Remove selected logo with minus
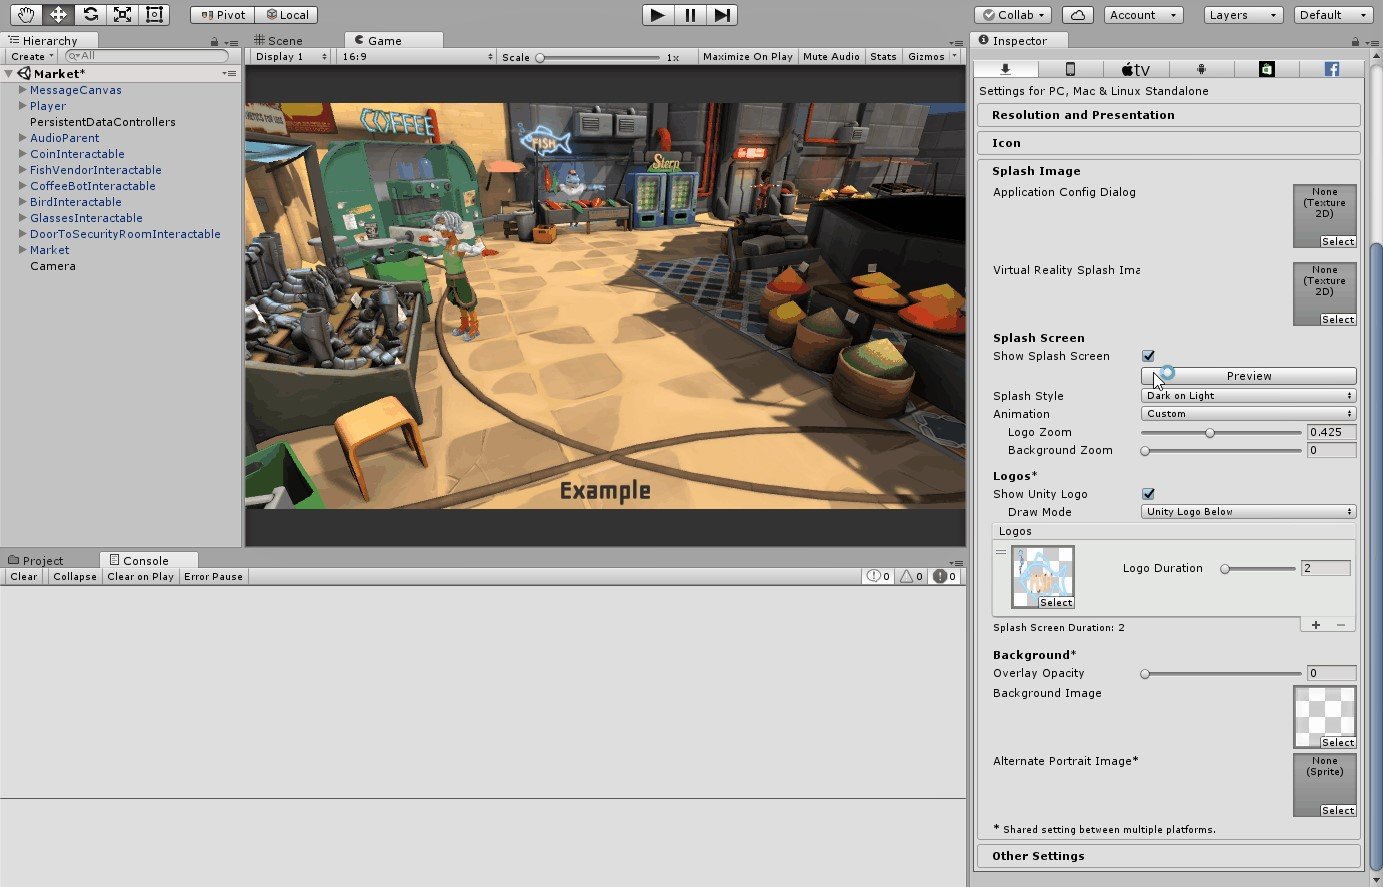This screenshot has width=1383, height=887. point(1341,625)
